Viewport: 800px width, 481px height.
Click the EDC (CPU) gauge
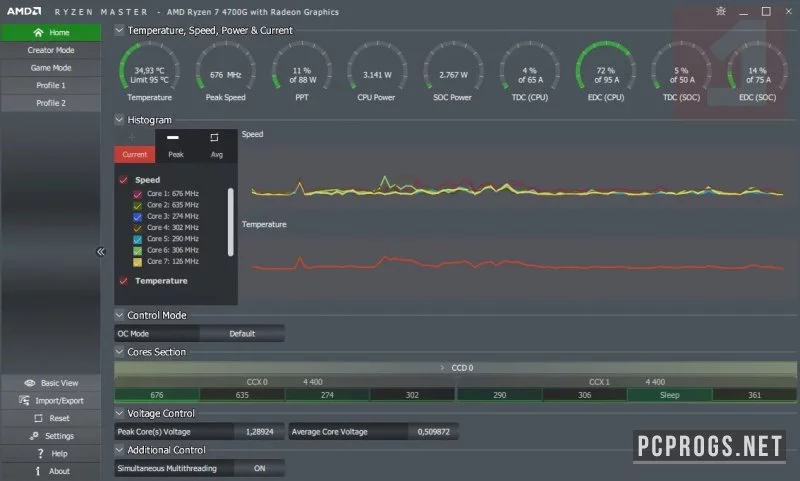pyautogui.click(x=606, y=71)
